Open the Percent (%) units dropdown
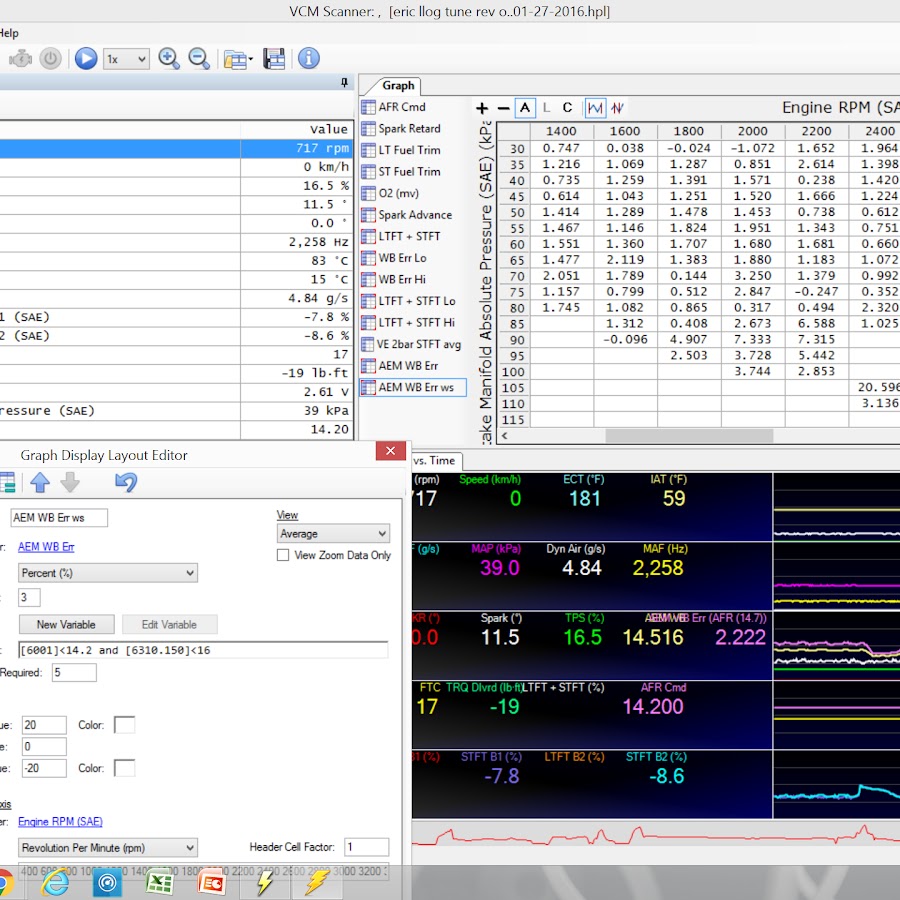This screenshot has width=900, height=900. pos(108,573)
